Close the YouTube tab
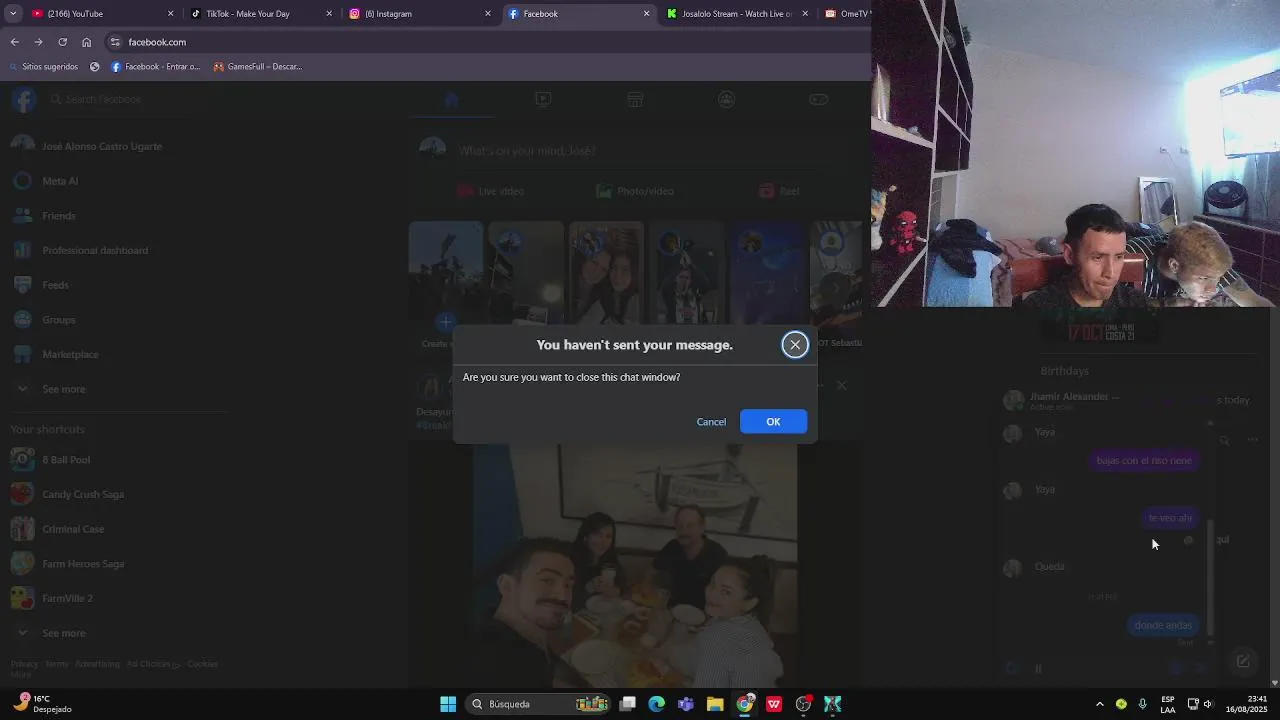 pos(170,14)
